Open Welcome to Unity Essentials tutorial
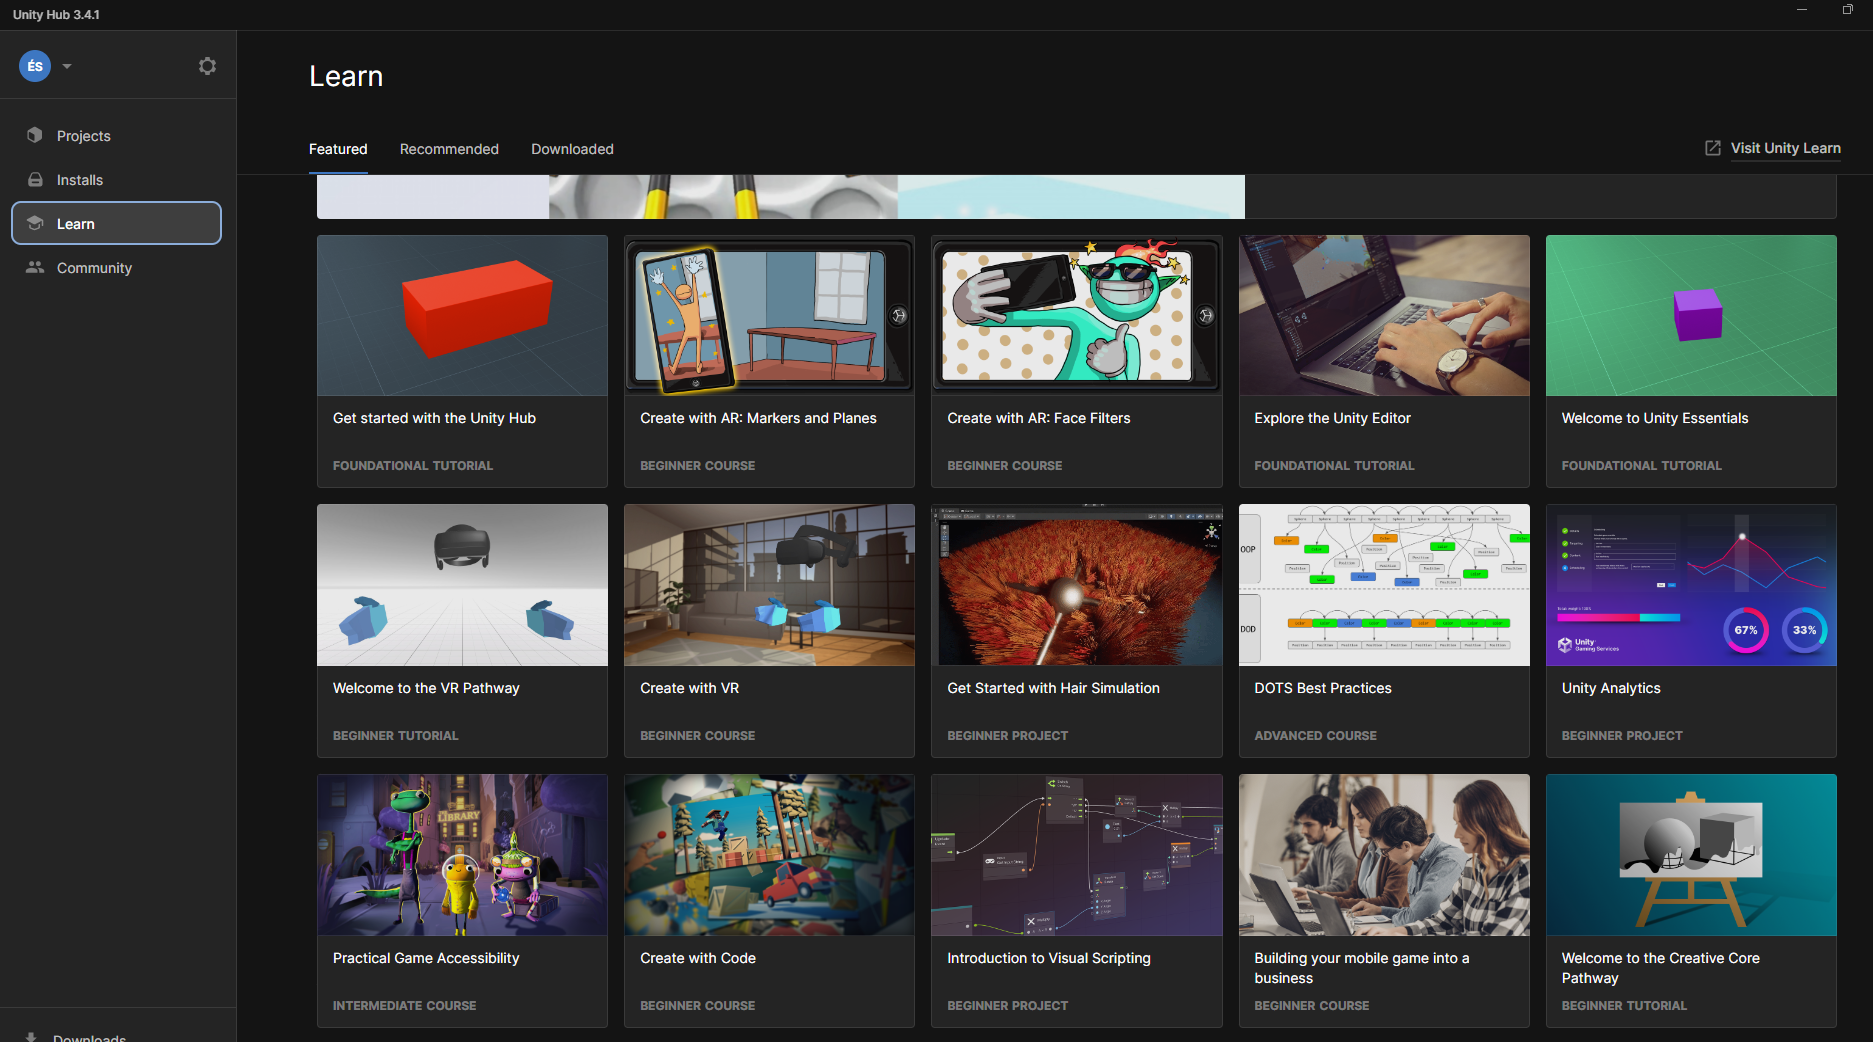 [x=1691, y=361]
